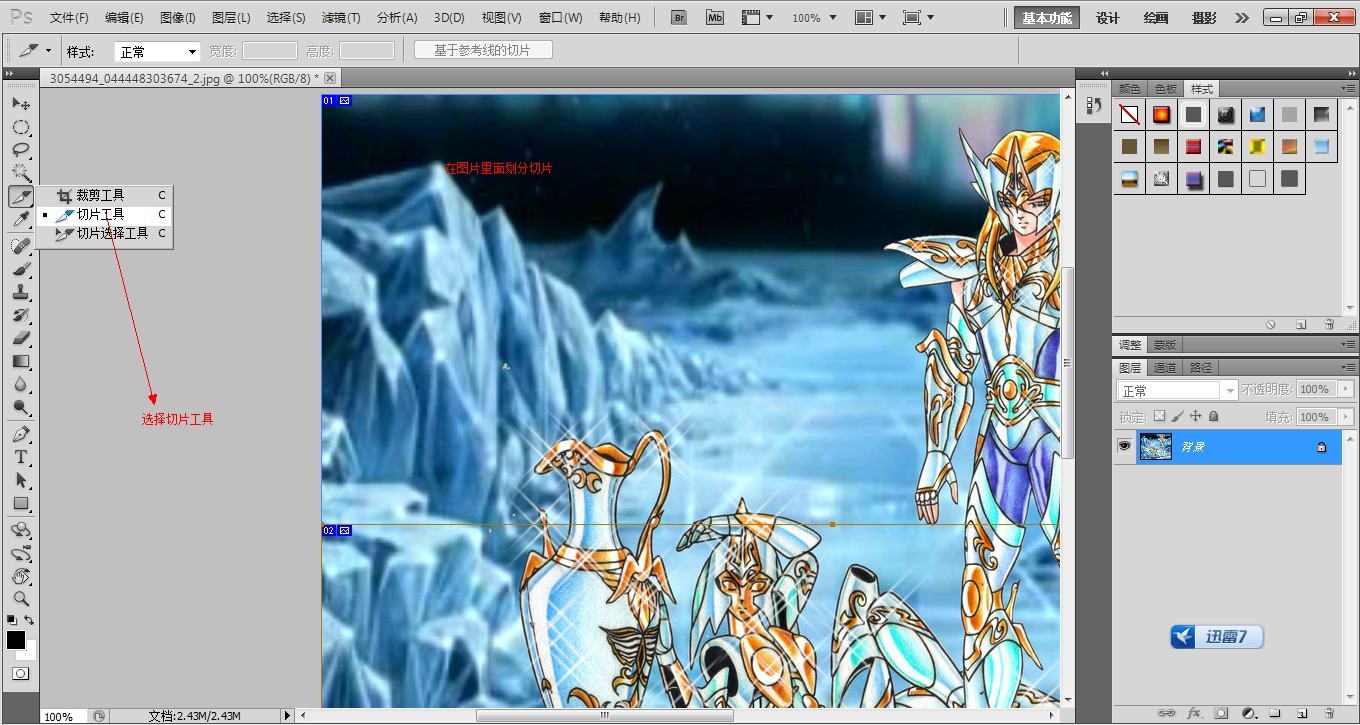1360x725 pixels.
Task: Select the Dodge tool
Action: tap(21, 407)
